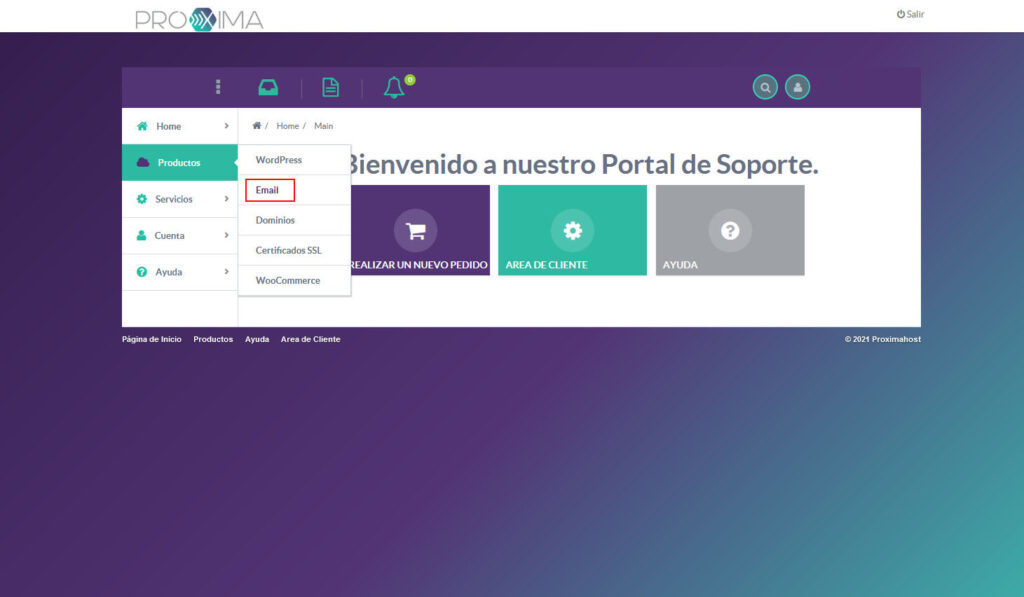Click the gear icon on the Area de Cliente tile

(572, 229)
